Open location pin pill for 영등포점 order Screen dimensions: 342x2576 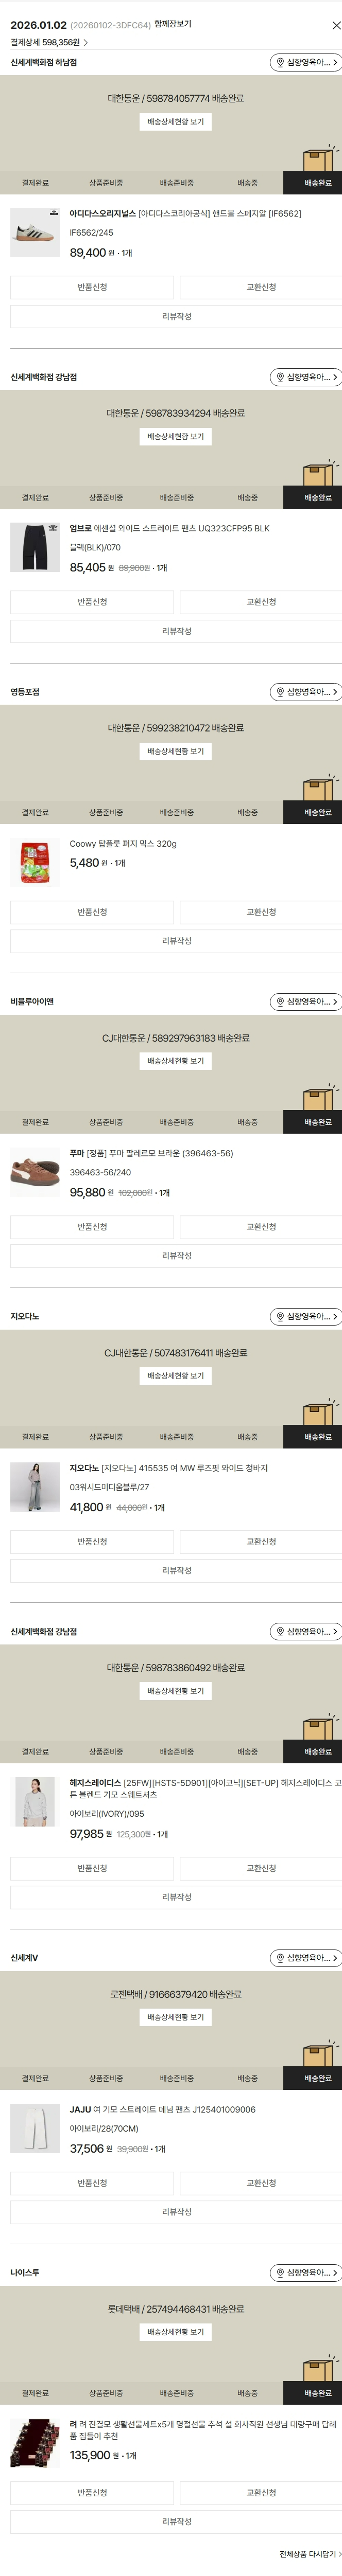click(306, 692)
